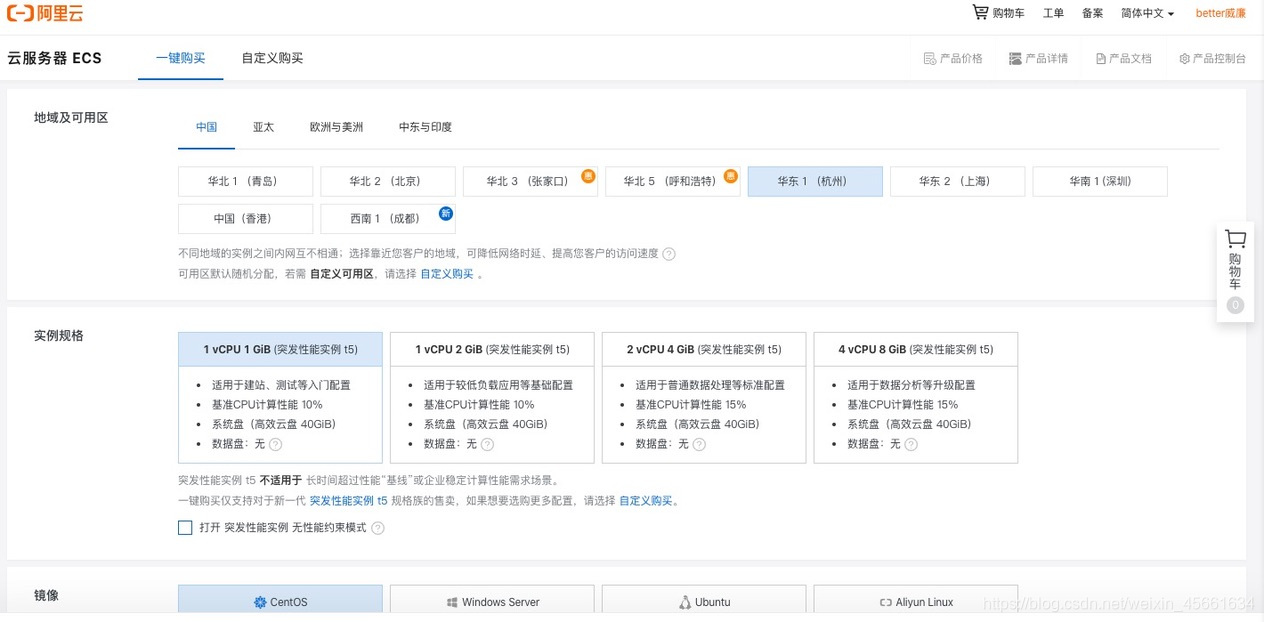Image resolution: width=1264 pixels, height=622 pixels.
Task: Enable 突发性能实例 无性能约束模式 checkbox
Action: coord(185,528)
